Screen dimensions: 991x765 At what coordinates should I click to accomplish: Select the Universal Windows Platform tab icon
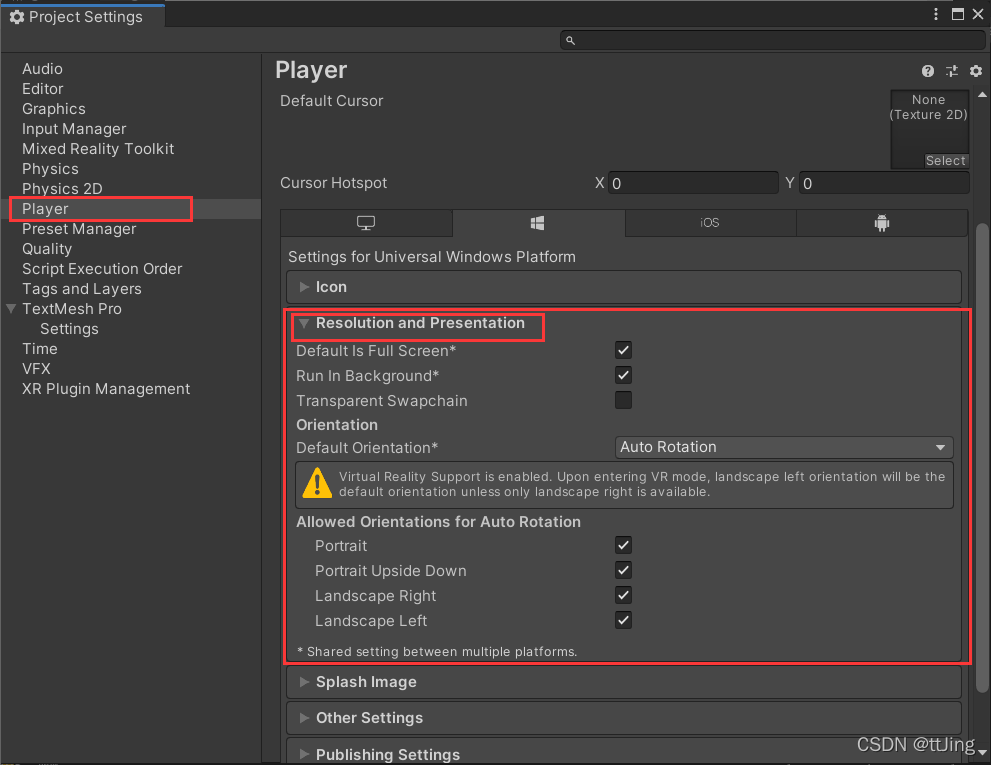(538, 222)
